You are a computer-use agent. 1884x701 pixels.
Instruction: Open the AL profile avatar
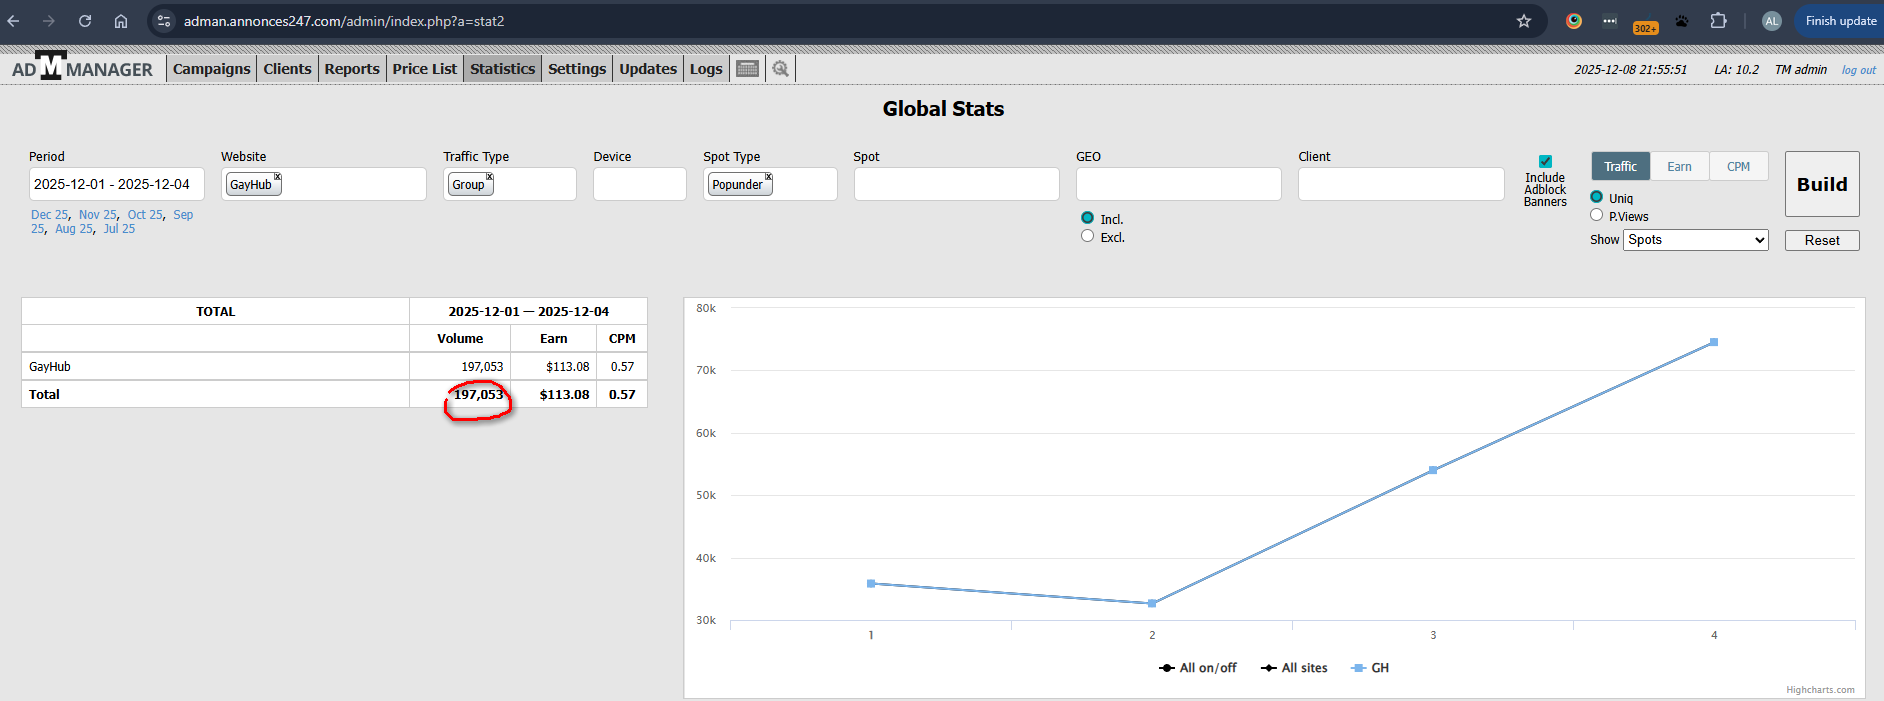(x=1771, y=21)
